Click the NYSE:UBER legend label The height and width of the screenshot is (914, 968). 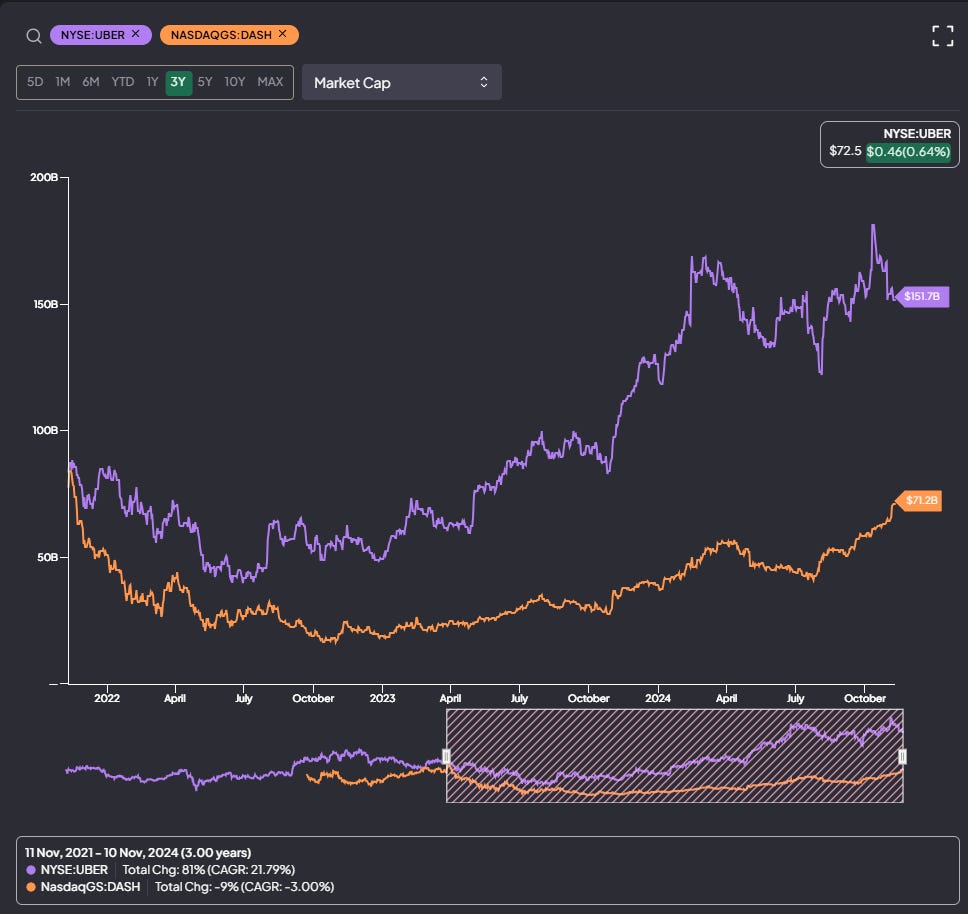click(74, 870)
